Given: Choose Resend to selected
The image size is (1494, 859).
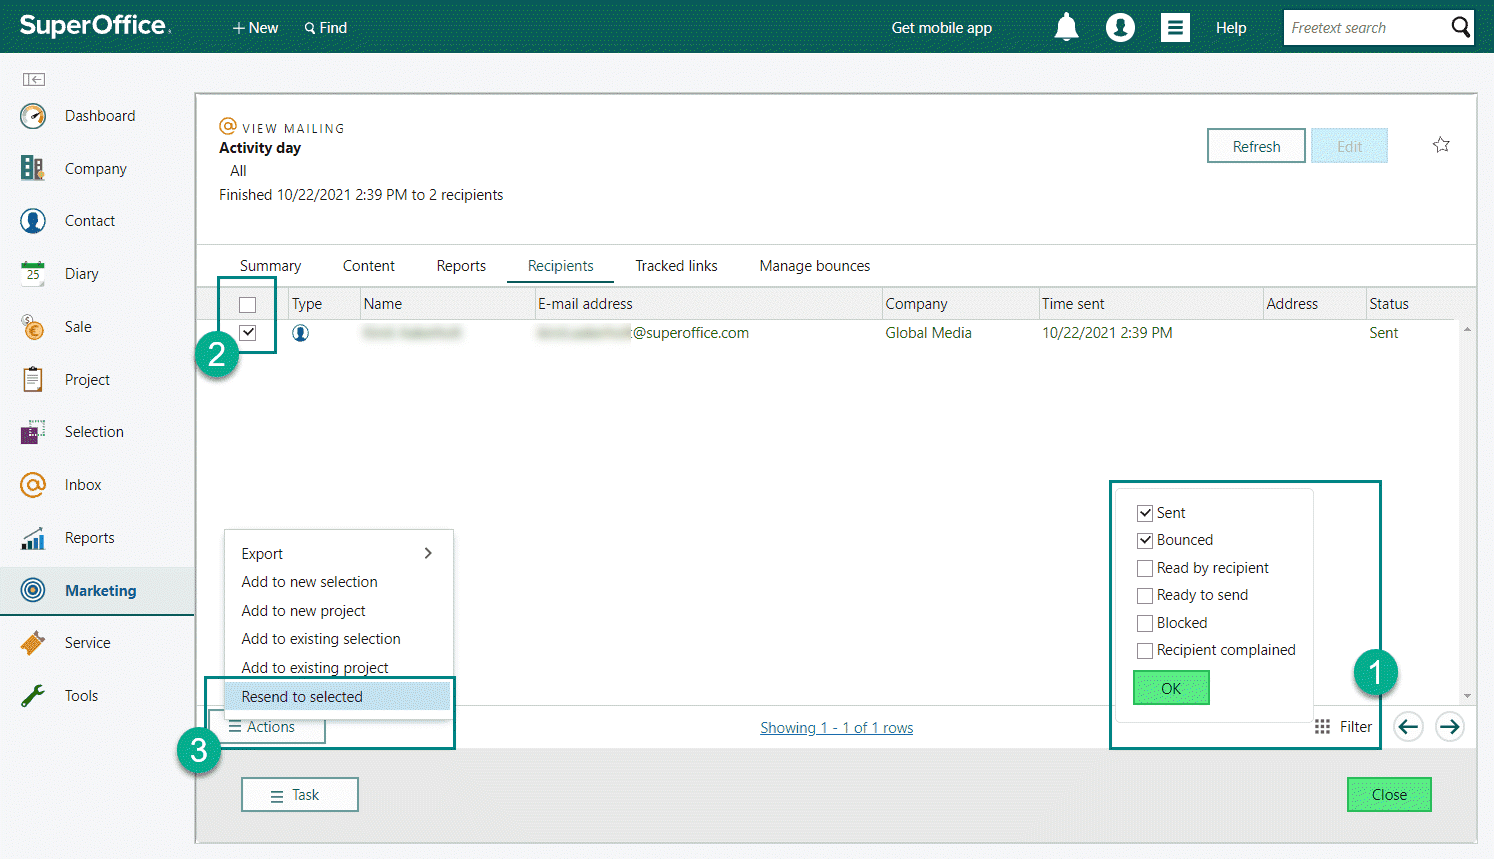Looking at the screenshot, I should [x=338, y=696].
